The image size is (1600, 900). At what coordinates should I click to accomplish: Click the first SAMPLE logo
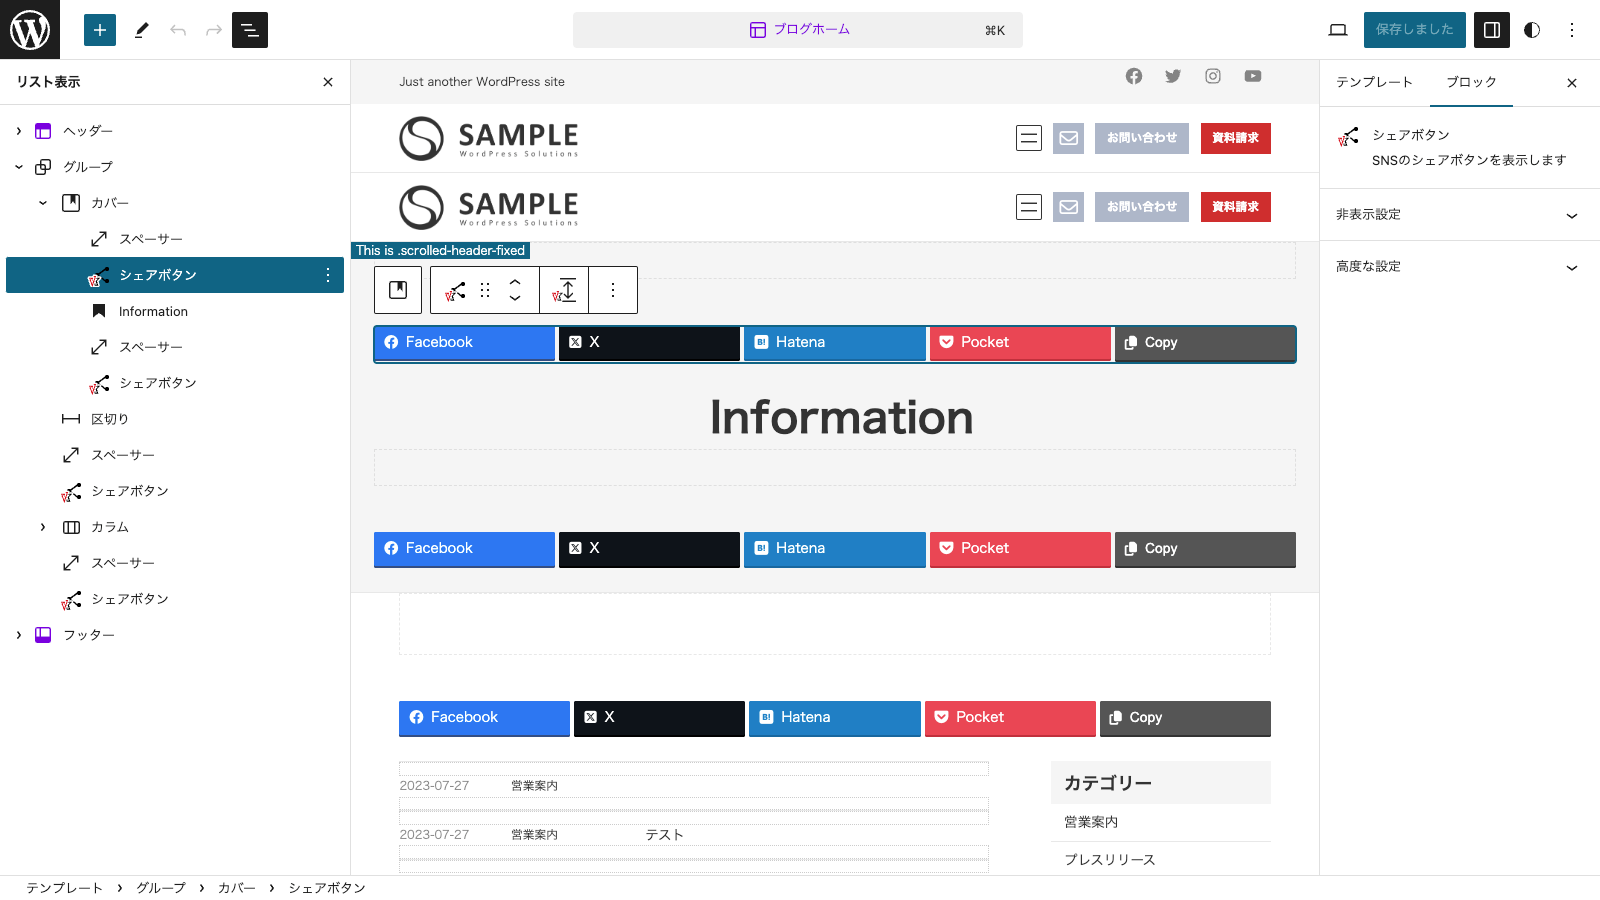[489, 138]
